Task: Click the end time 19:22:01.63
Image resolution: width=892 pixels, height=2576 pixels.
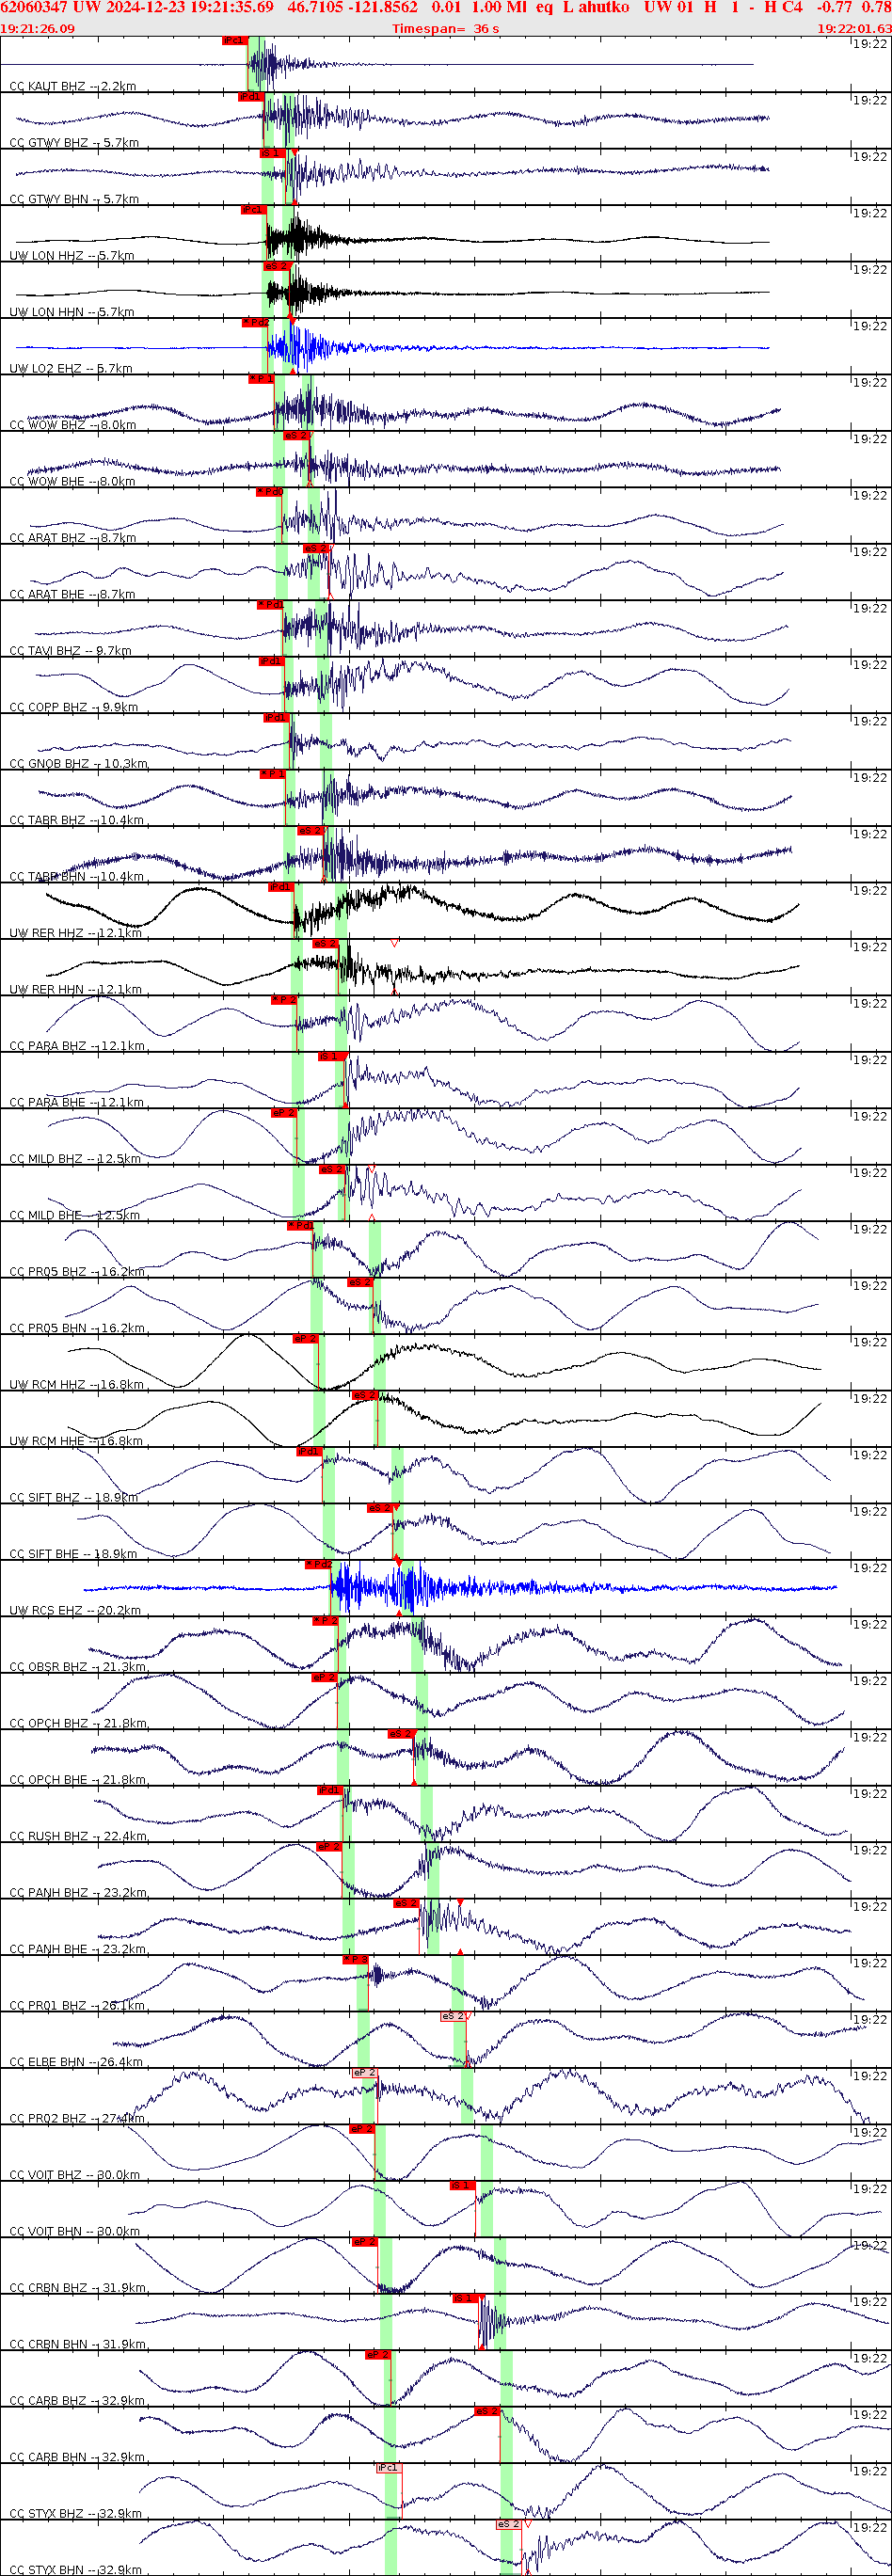Action: pyautogui.click(x=854, y=28)
